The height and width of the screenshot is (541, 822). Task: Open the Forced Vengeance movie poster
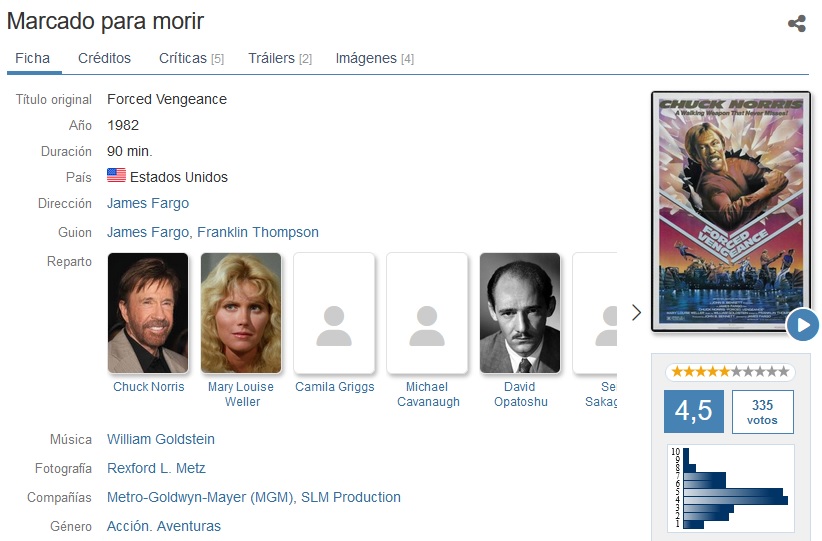(x=730, y=212)
